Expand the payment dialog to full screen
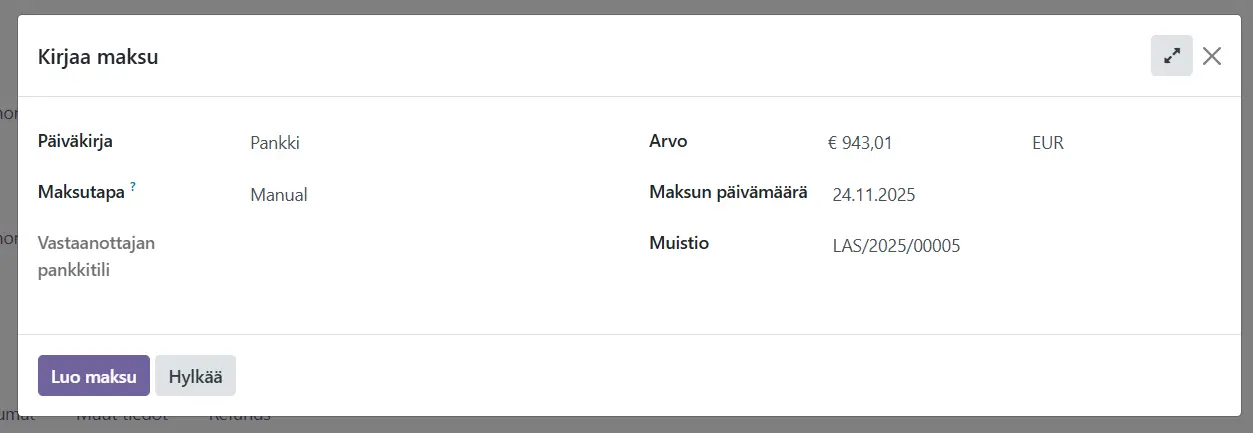 tap(1171, 56)
